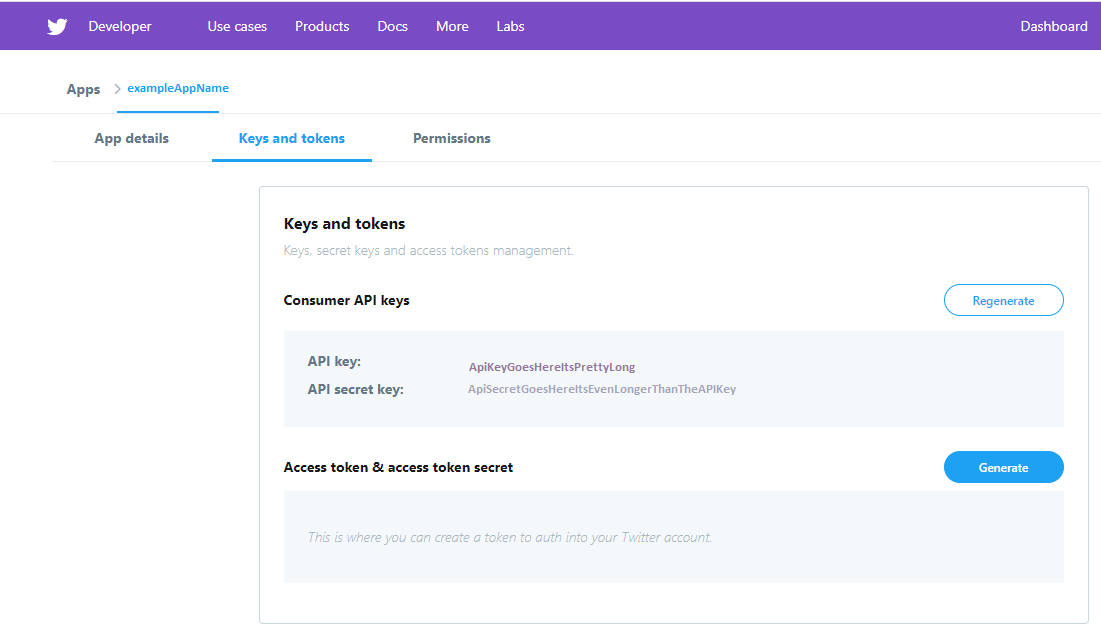Generate access token and secret

click(1003, 467)
